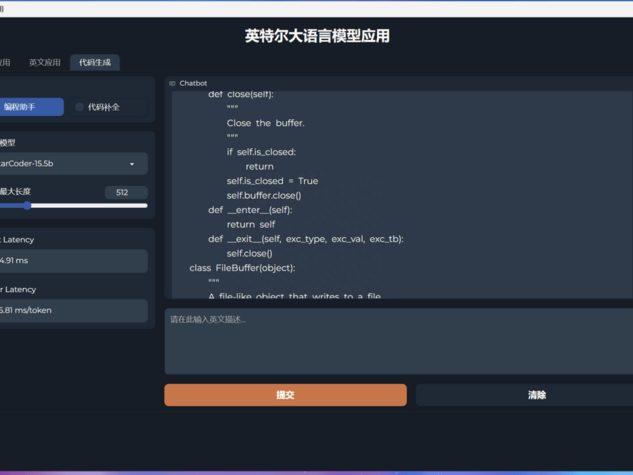
Task: Click the English description input box
Action: click(x=398, y=341)
